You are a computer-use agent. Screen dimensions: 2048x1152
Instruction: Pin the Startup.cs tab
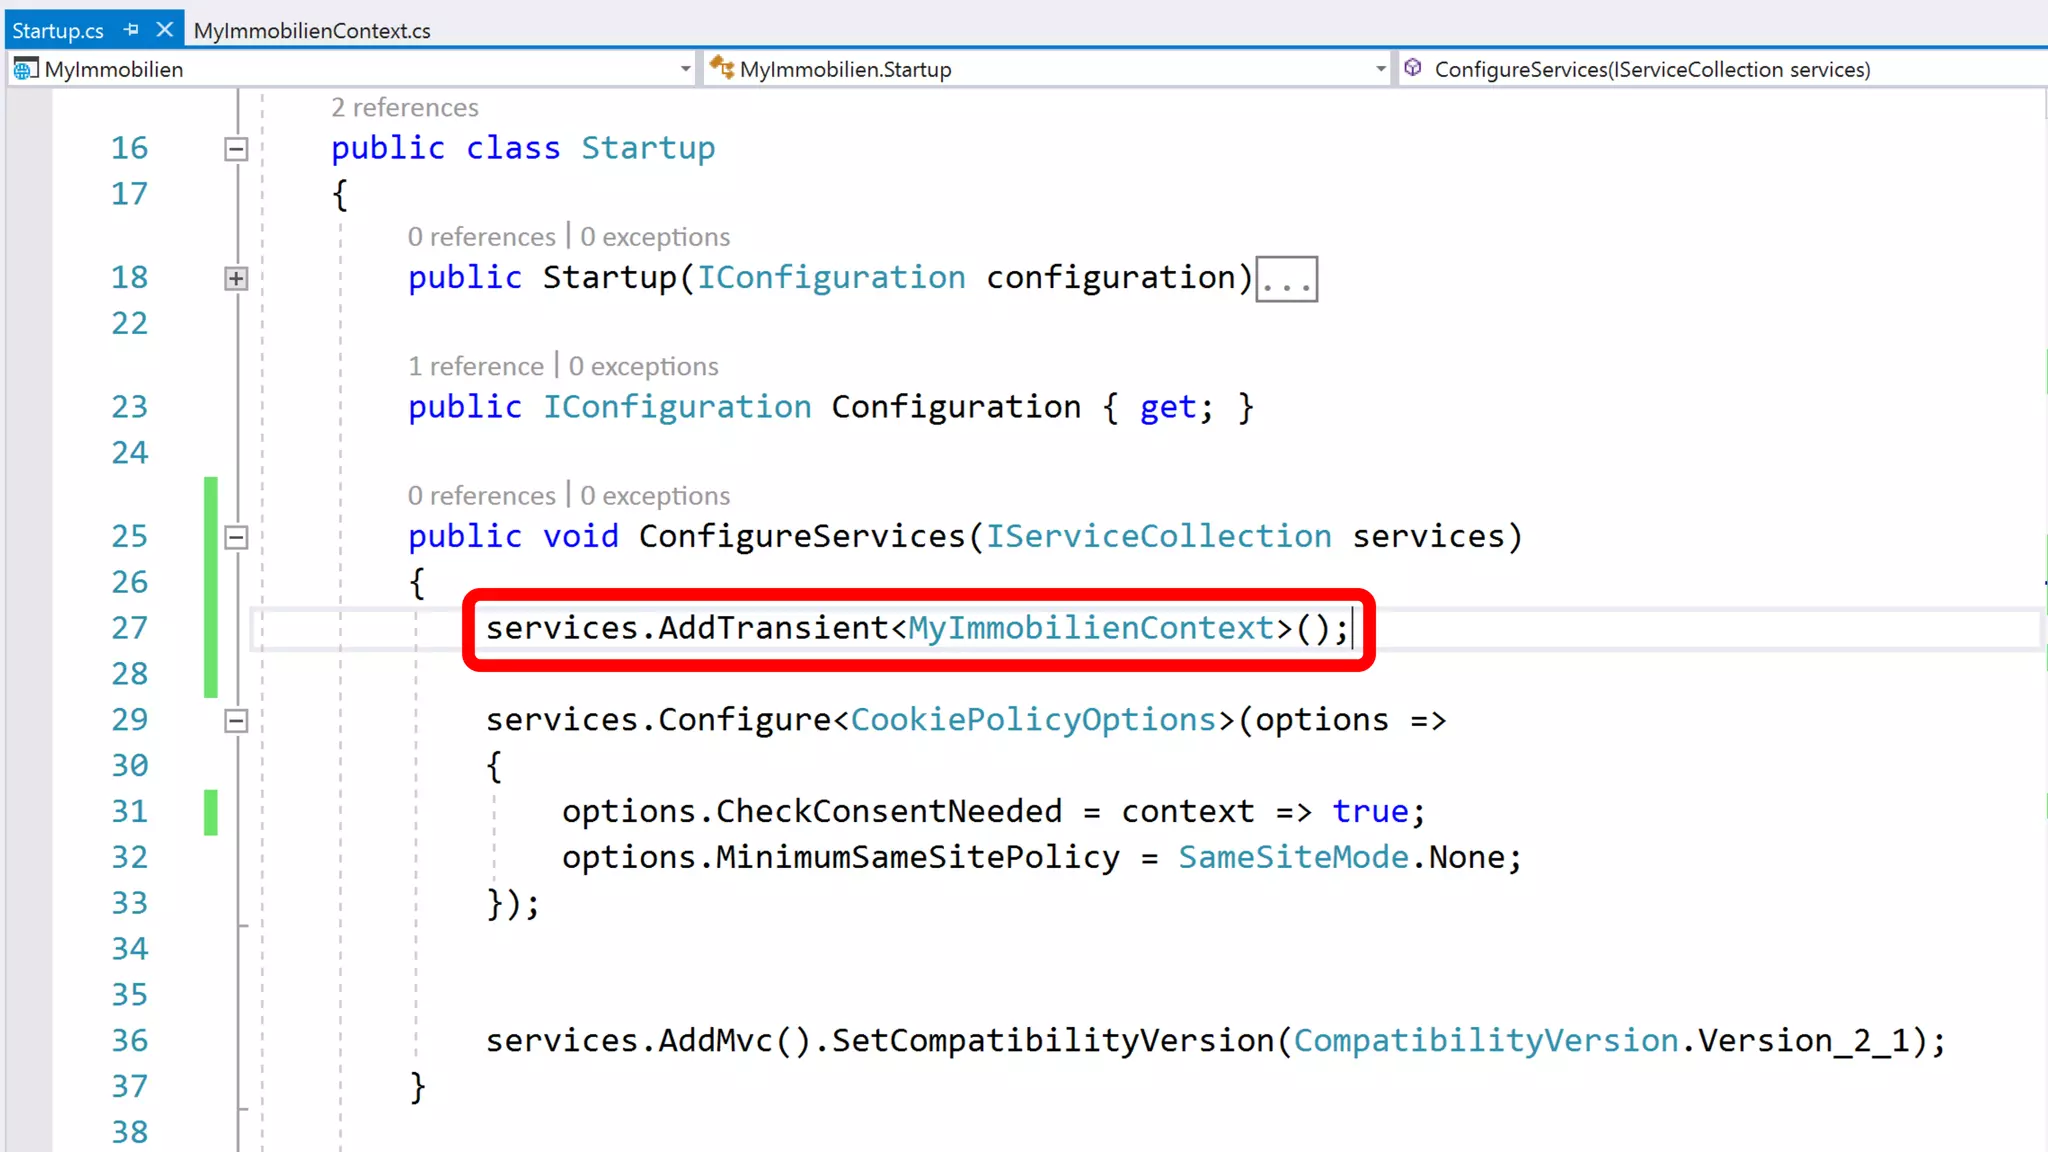pos(131,30)
